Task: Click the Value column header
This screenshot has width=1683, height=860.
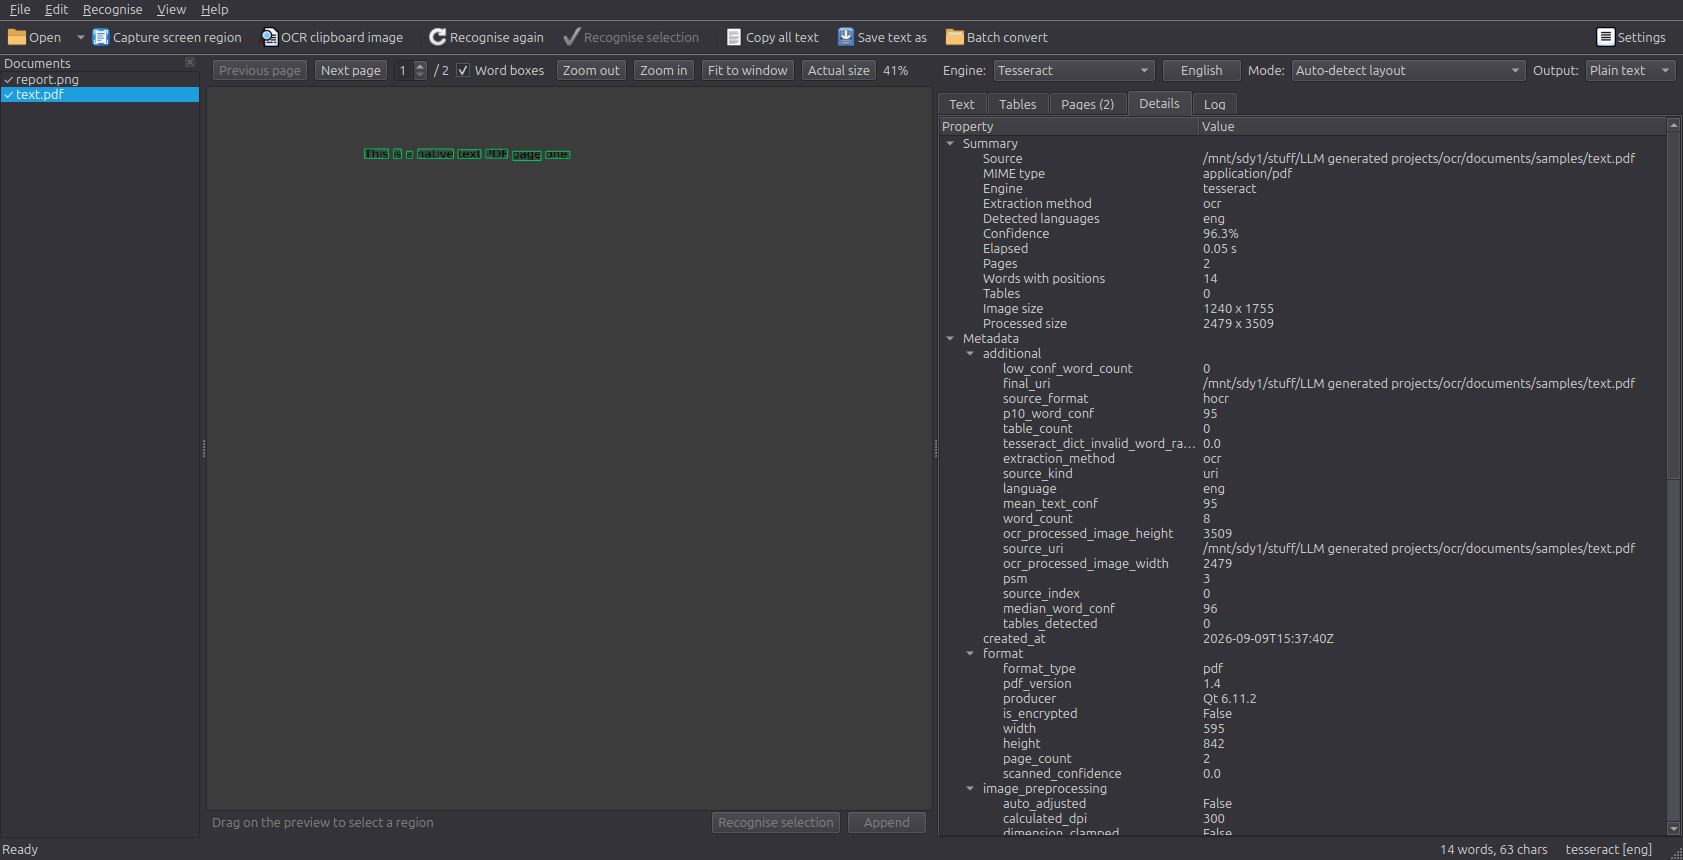Action: pyautogui.click(x=1432, y=126)
